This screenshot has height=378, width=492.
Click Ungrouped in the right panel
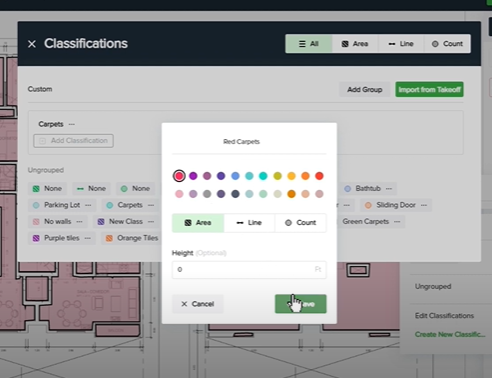[x=433, y=286]
